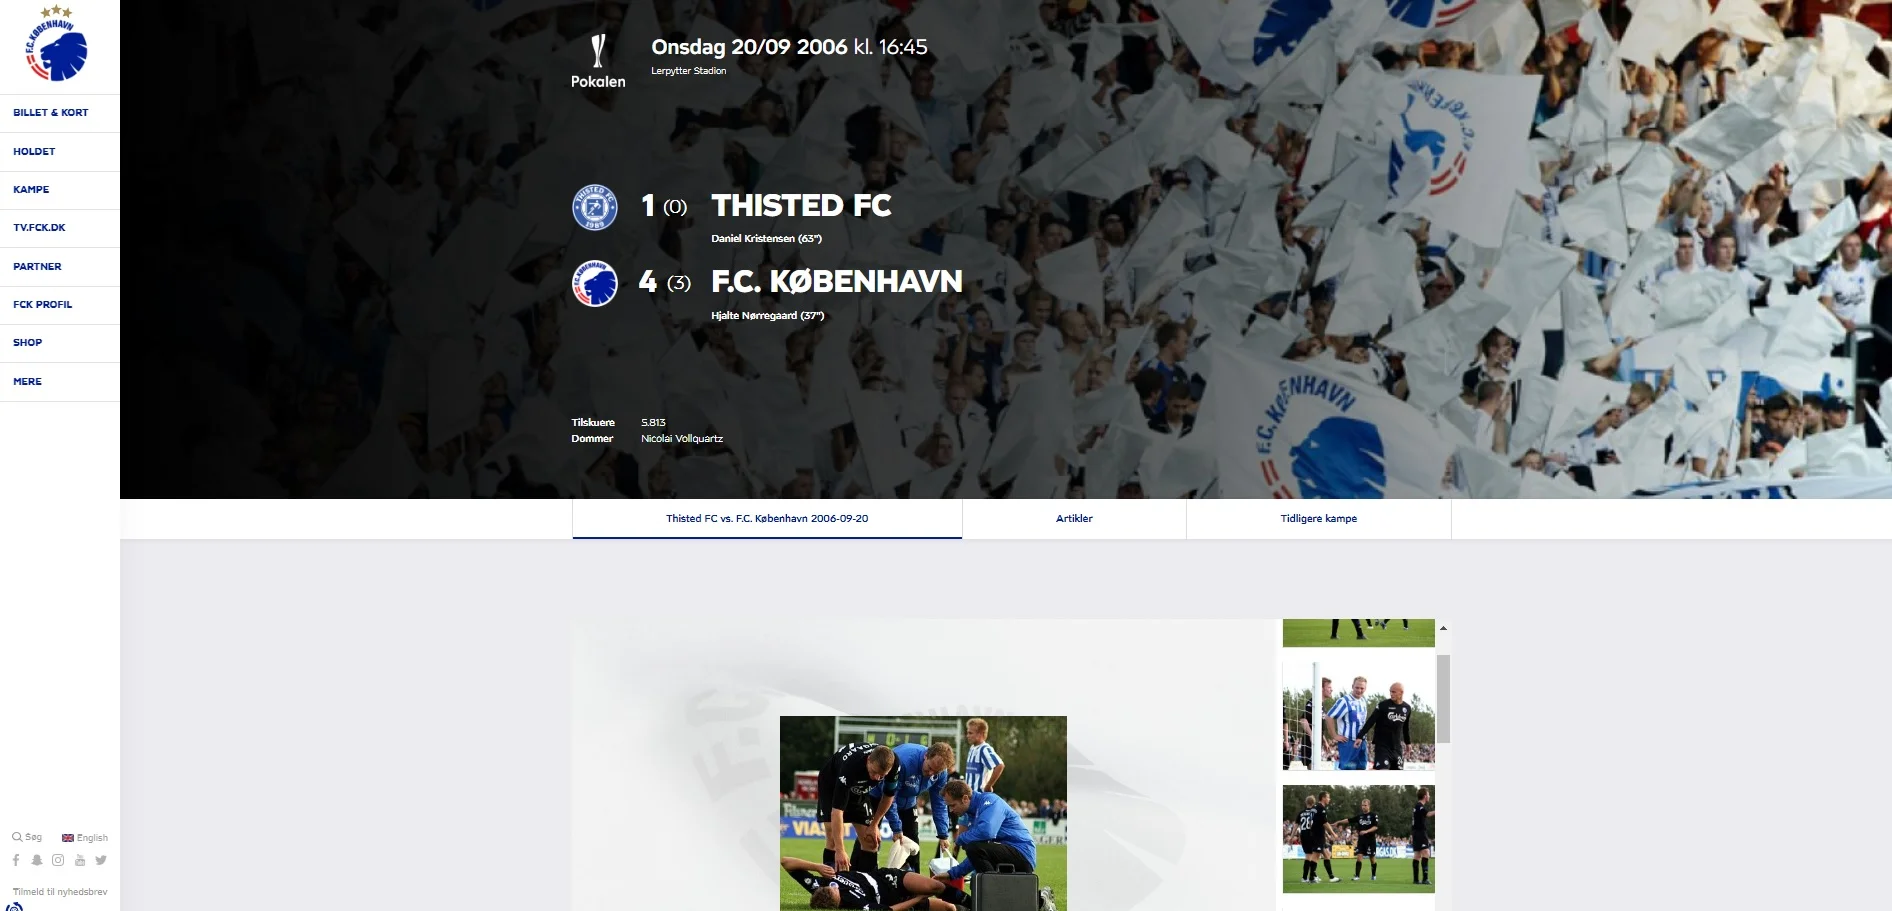Click the F.C. København logo in sidebar
The width and height of the screenshot is (1892, 911).
pyautogui.click(x=57, y=44)
